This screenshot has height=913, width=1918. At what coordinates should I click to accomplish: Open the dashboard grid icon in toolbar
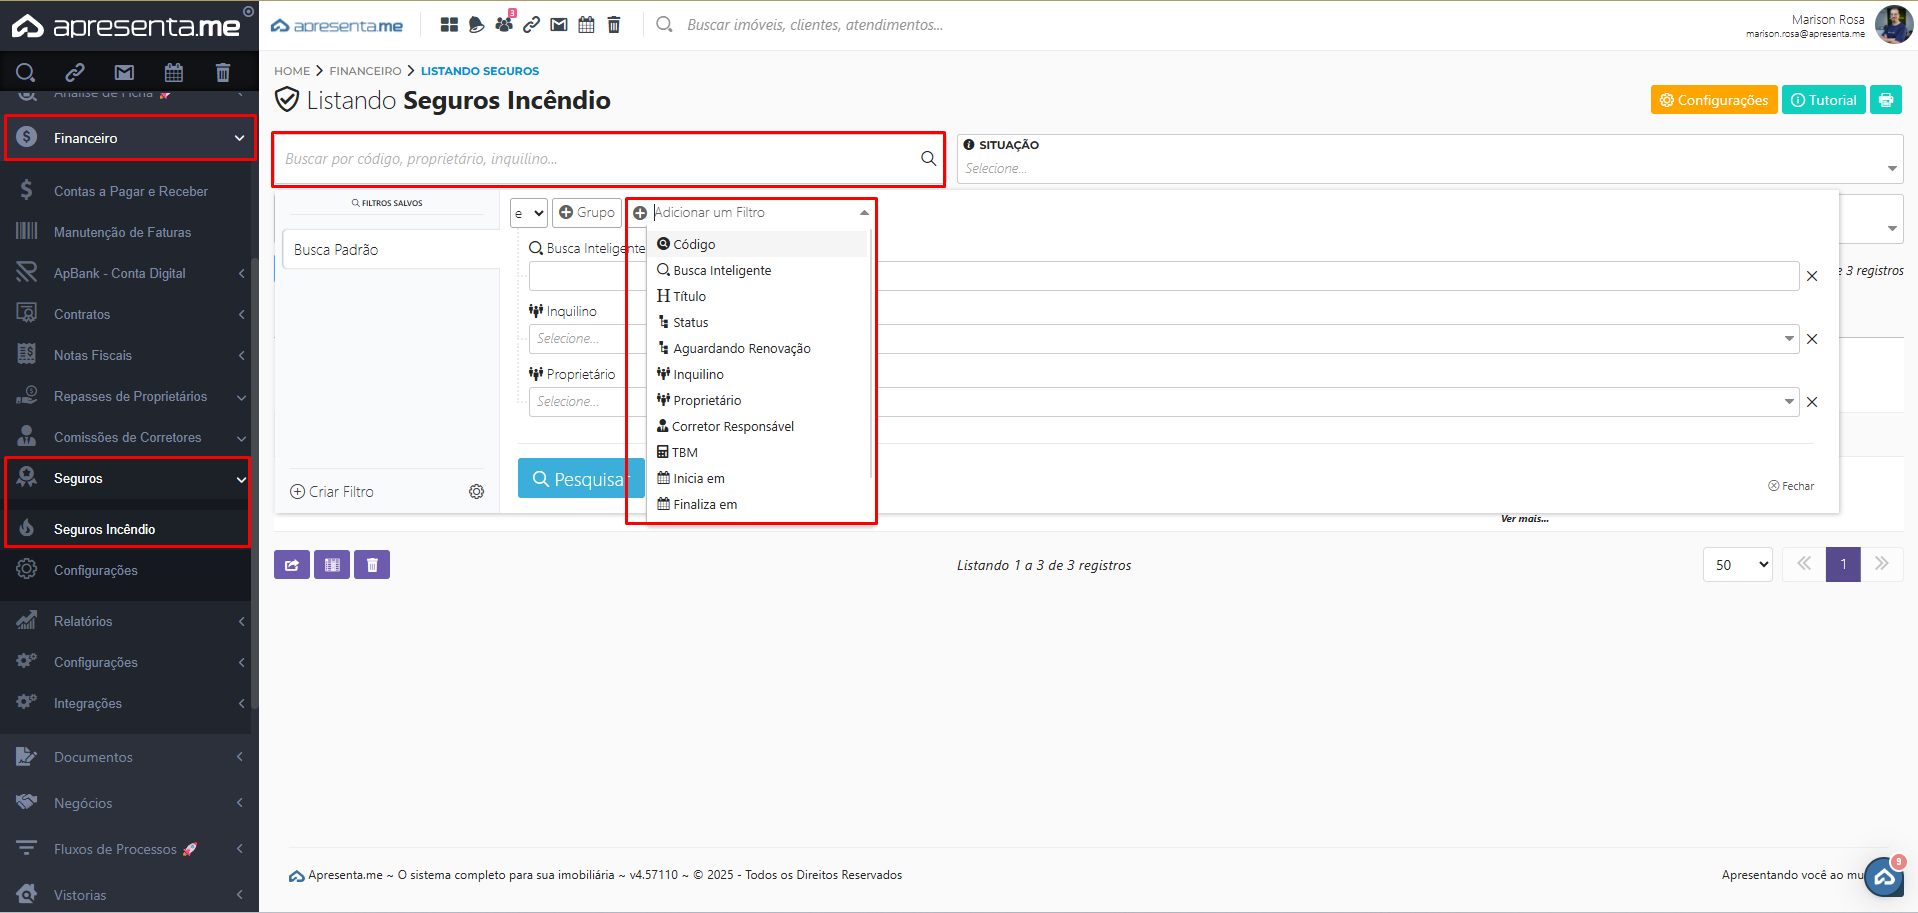[449, 25]
